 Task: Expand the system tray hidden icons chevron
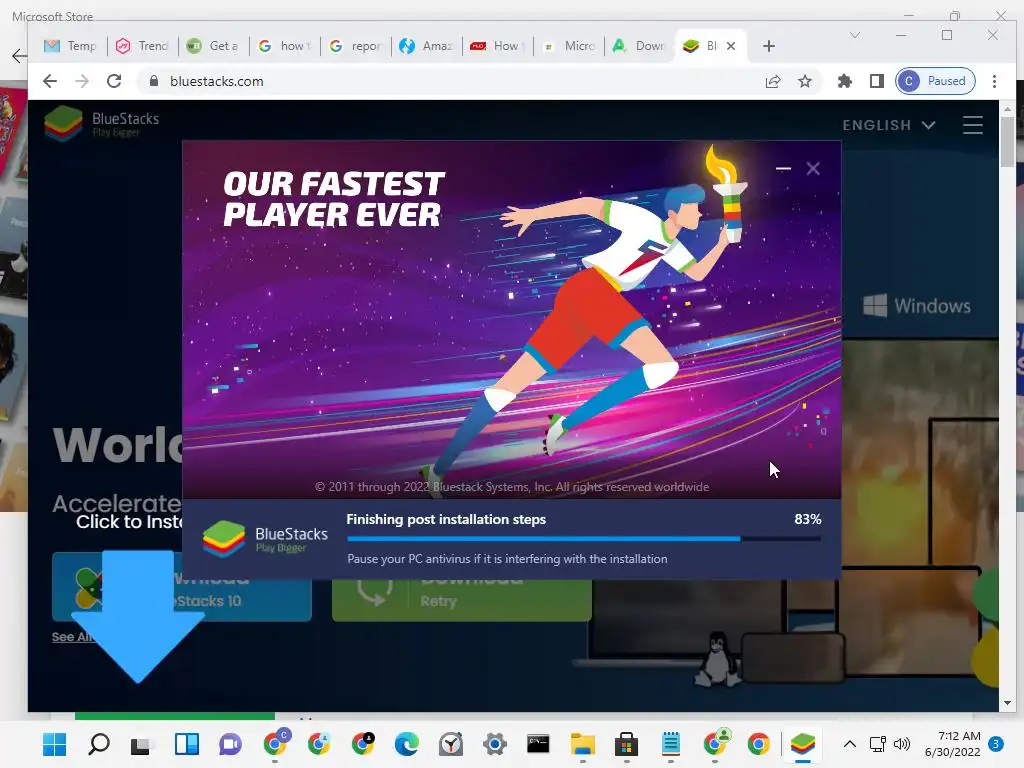pyautogui.click(x=850, y=744)
